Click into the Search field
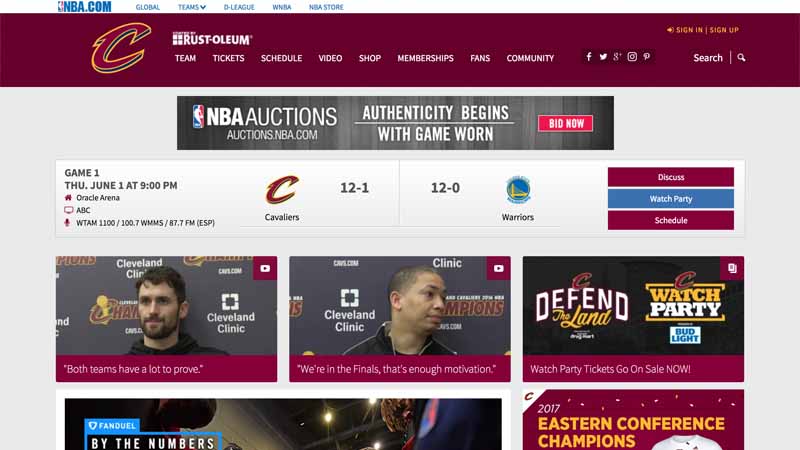The image size is (800, 450). click(x=708, y=58)
